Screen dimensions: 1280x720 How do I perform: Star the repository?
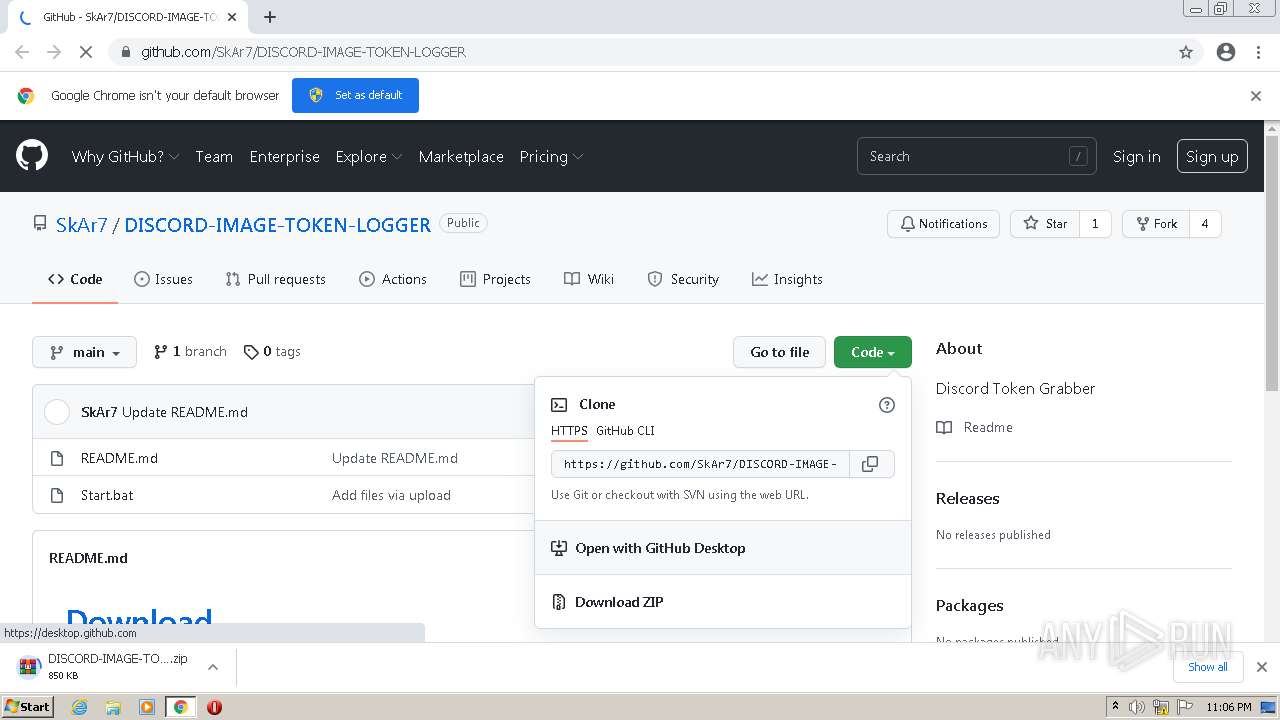(x=1045, y=224)
